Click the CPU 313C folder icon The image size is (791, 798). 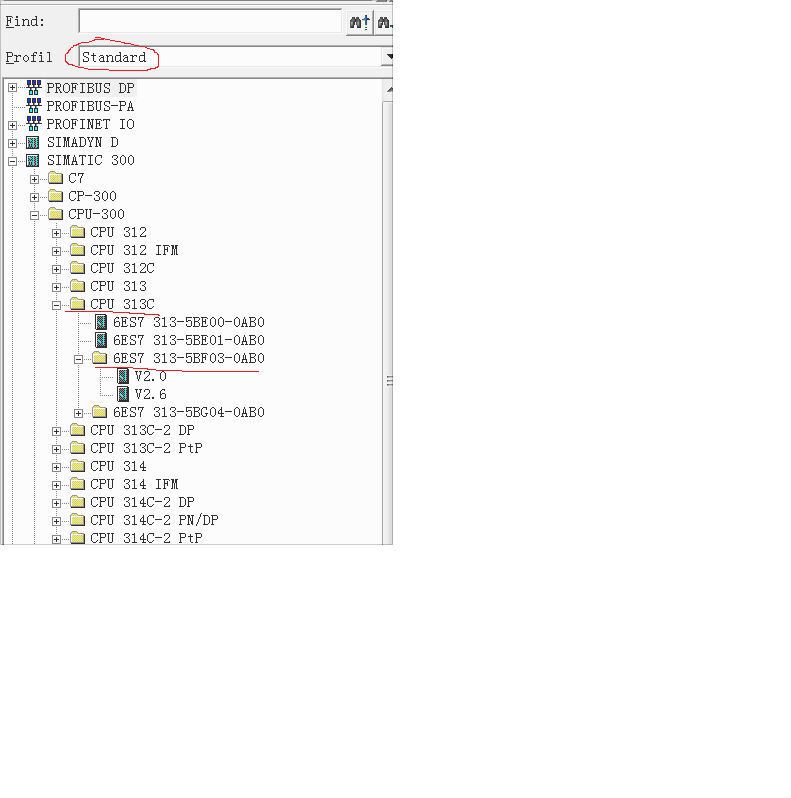click(x=77, y=304)
